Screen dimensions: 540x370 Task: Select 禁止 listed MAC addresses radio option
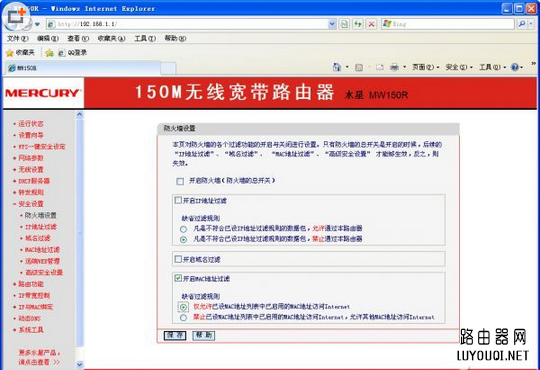coord(183,318)
